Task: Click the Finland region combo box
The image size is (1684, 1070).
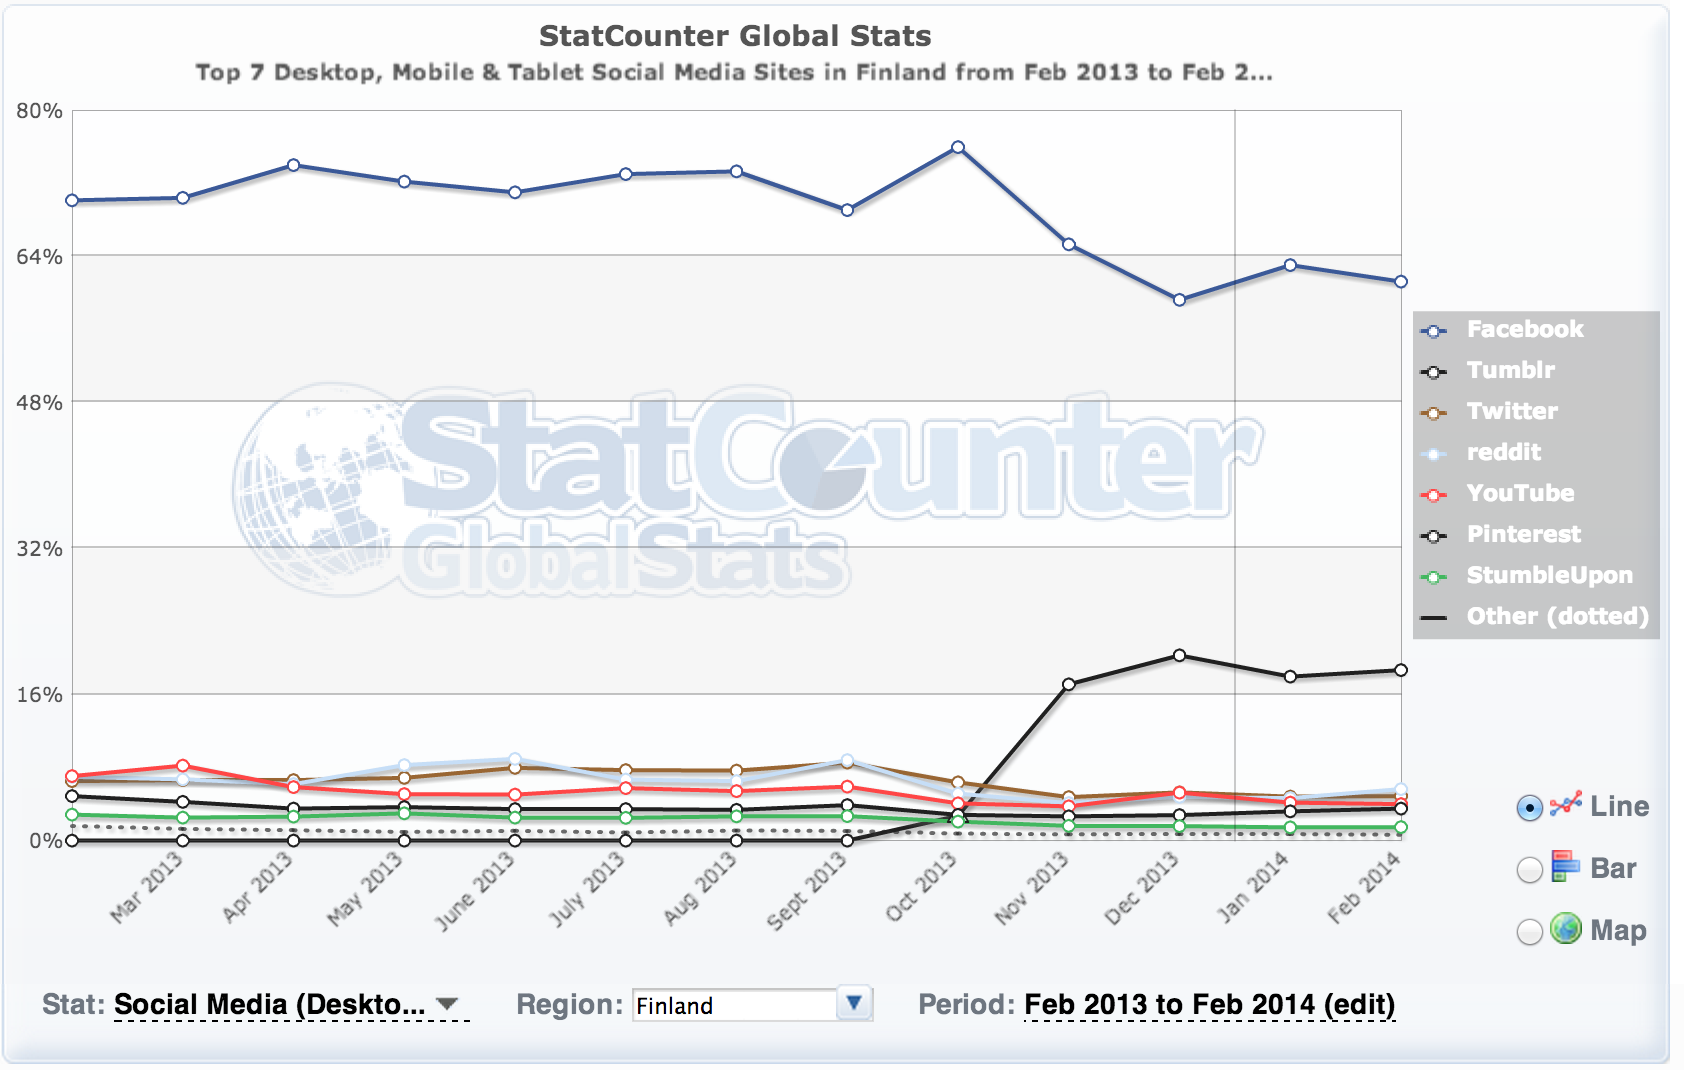Action: coord(735,1005)
